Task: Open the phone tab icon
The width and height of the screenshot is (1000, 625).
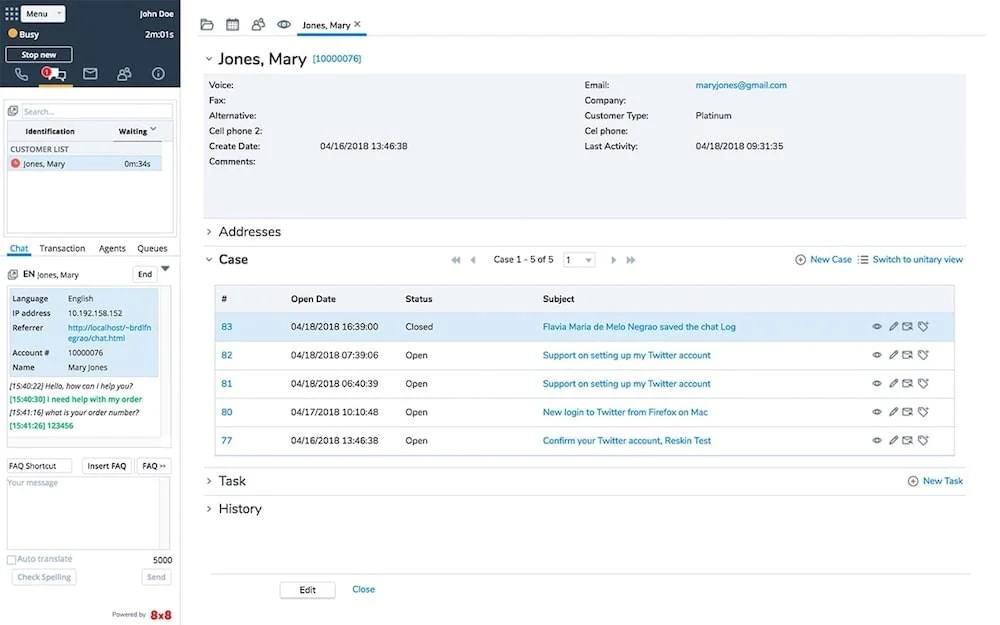Action: point(21,74)
